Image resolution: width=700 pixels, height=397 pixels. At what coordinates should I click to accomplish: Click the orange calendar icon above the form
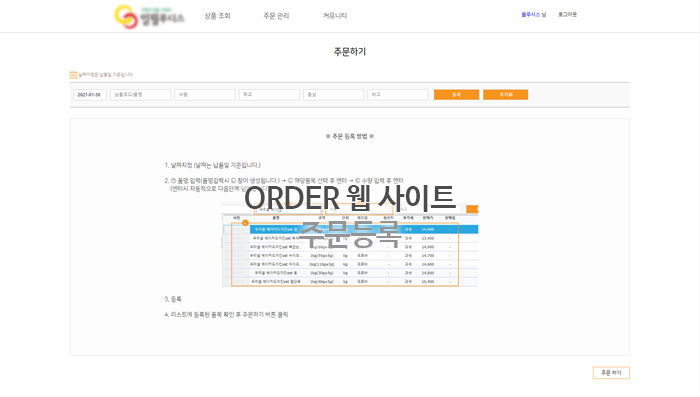(x=73, y=75)
